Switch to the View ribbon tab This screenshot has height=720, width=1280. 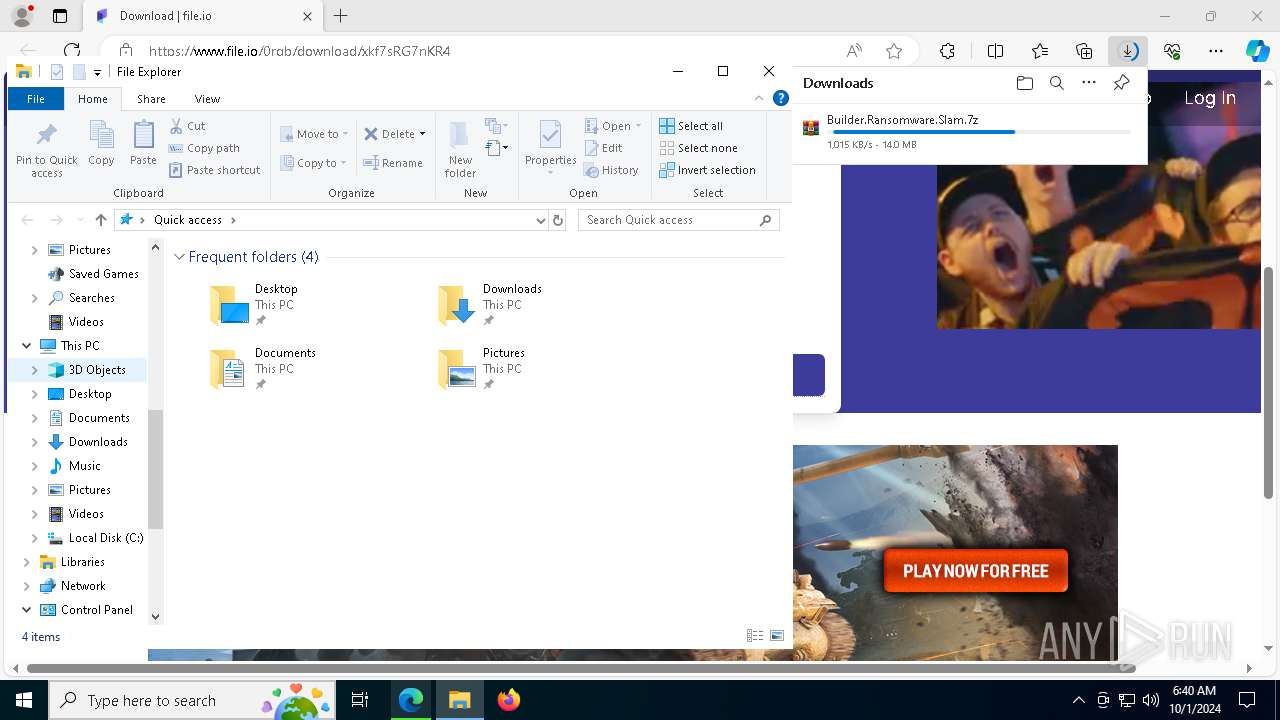pyautogui.click(x=207, y=99)
